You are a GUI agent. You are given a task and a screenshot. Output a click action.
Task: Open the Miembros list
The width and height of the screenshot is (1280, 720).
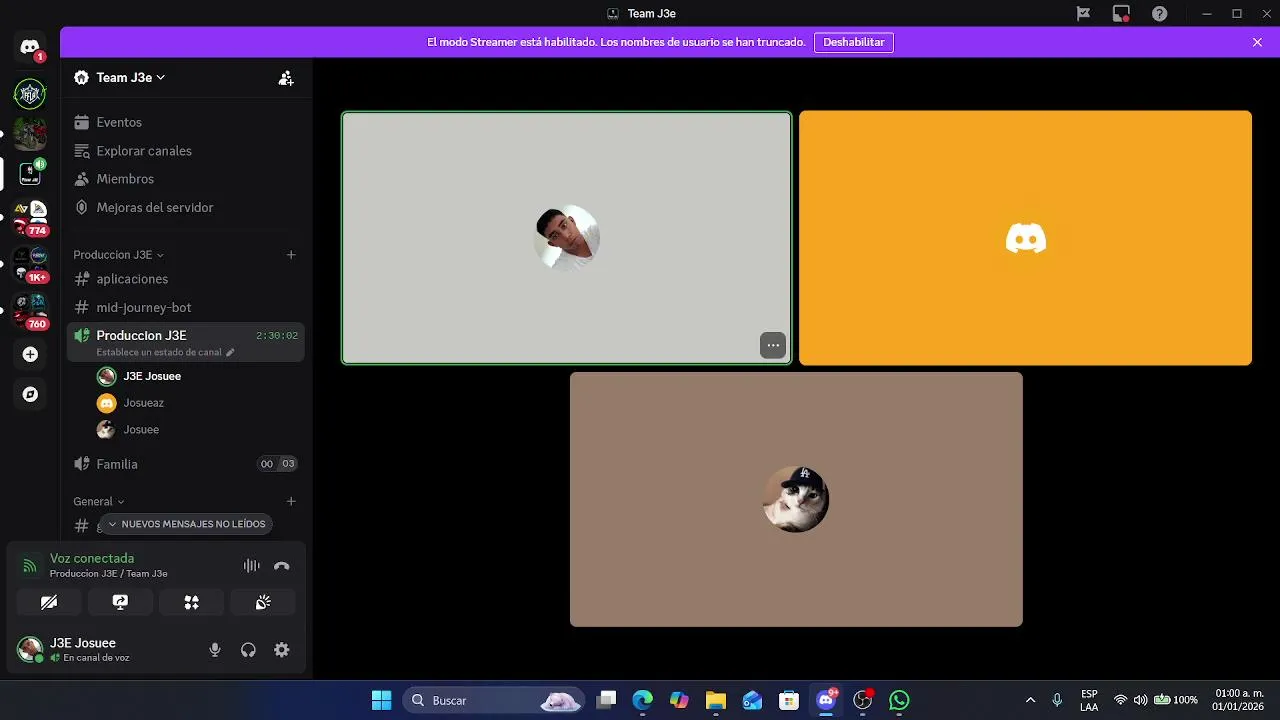point(186,179)
